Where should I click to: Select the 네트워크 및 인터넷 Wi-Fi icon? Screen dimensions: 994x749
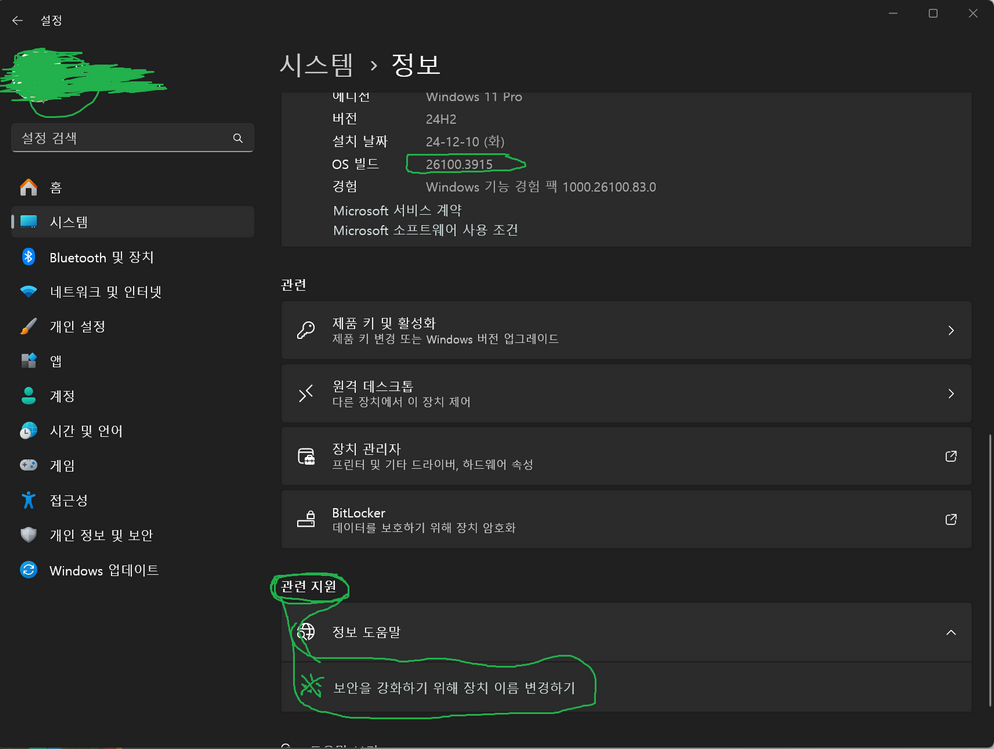pyautogui.click(x=29, y=292)
